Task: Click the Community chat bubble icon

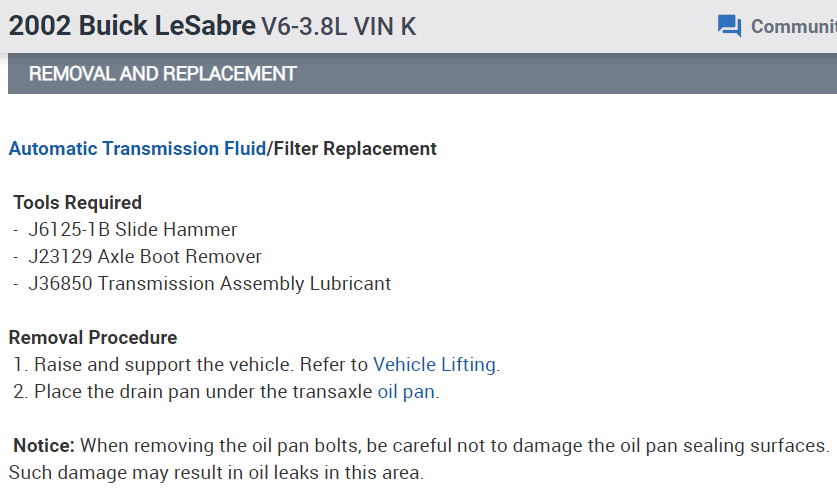Action: [x=729, y=26]
